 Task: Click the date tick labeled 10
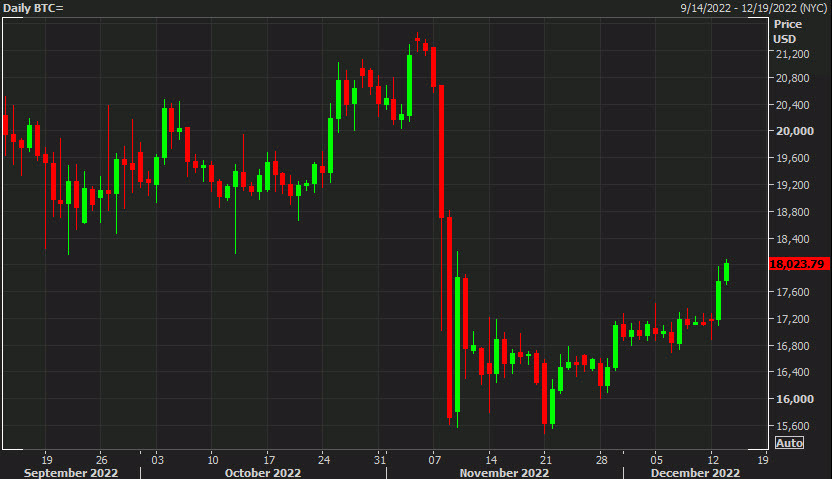(x=213, y=460)
